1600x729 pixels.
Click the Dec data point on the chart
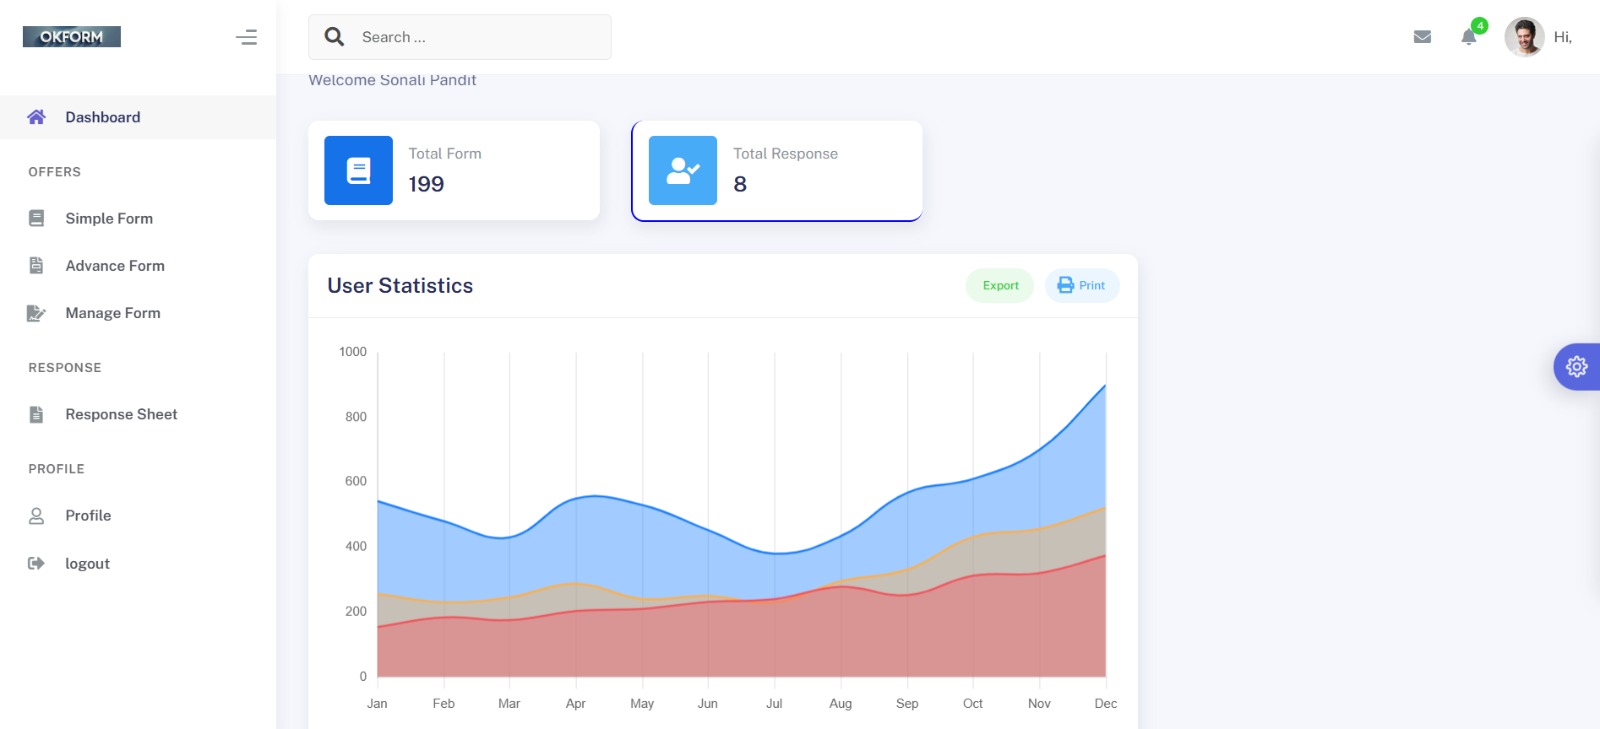point(1105,386)
